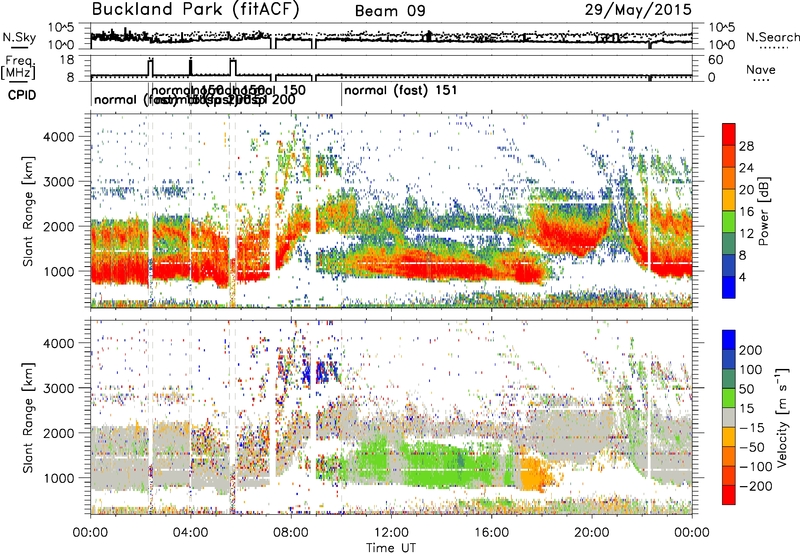Click the blue top segment of velocity colorbar
This screenshot has height=554, width=800.
coord(729,340)
